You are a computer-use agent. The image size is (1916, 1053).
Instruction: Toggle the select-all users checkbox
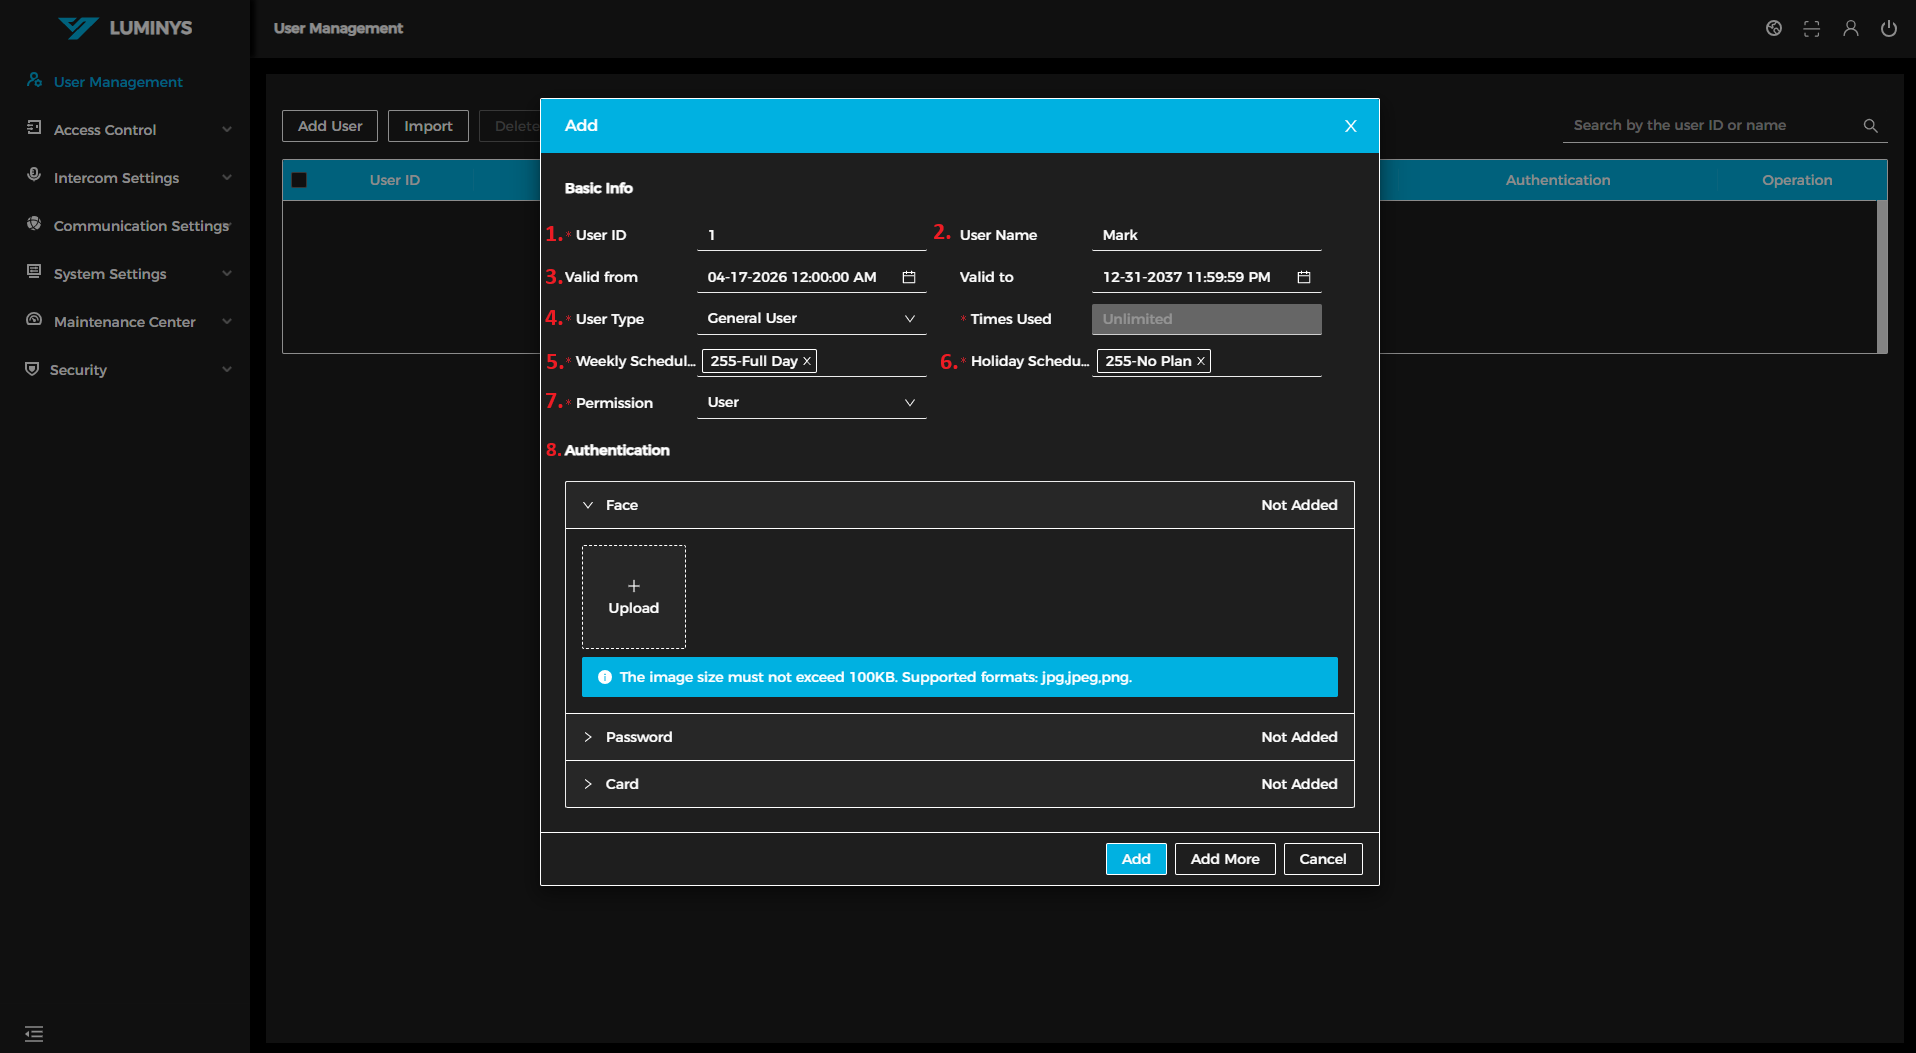pos(299,180)
